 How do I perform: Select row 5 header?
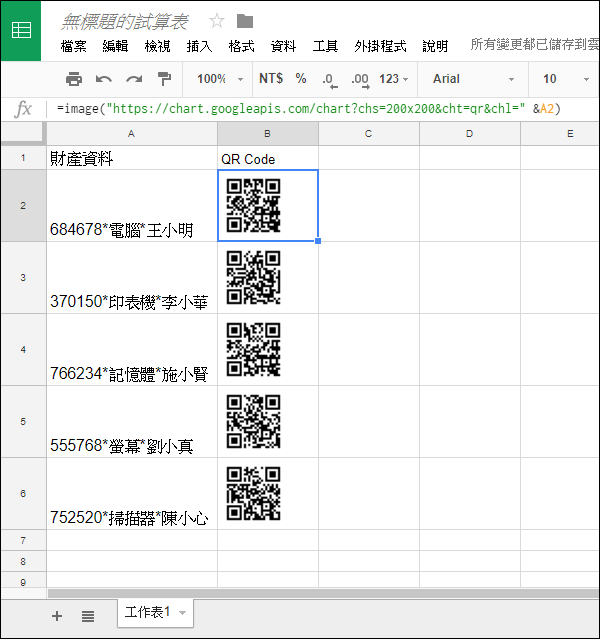[x=23, y=422]
